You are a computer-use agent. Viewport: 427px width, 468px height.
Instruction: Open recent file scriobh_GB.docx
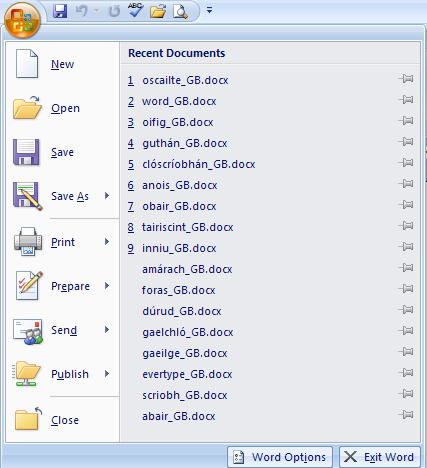pos(185,395)
